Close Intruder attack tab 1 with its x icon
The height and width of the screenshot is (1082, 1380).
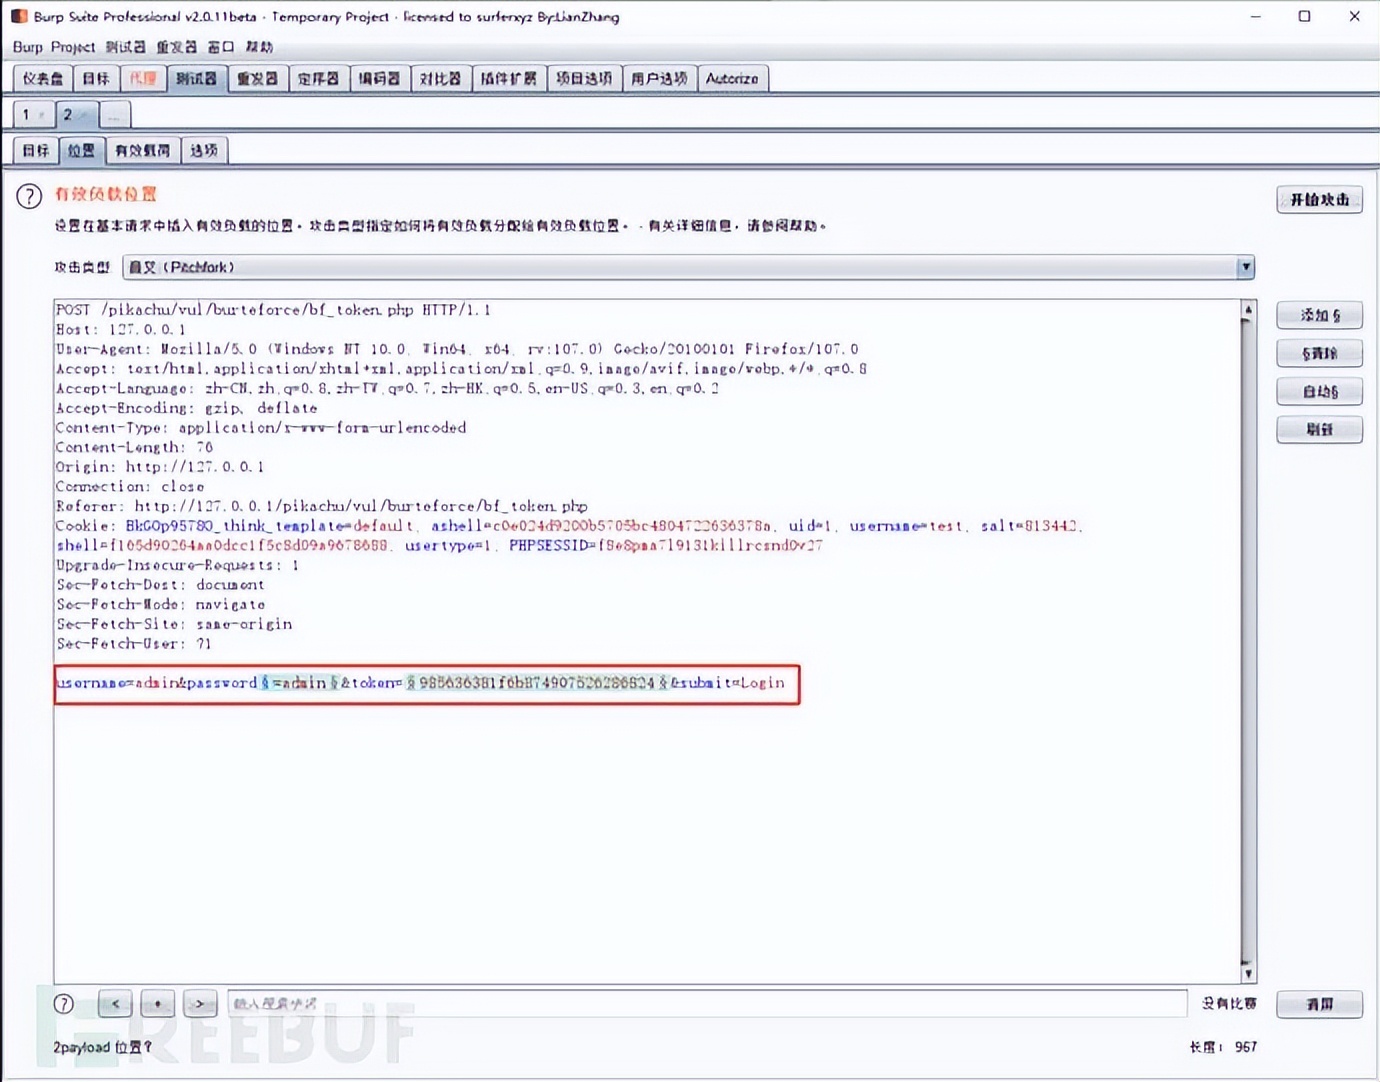pos(42,114)
